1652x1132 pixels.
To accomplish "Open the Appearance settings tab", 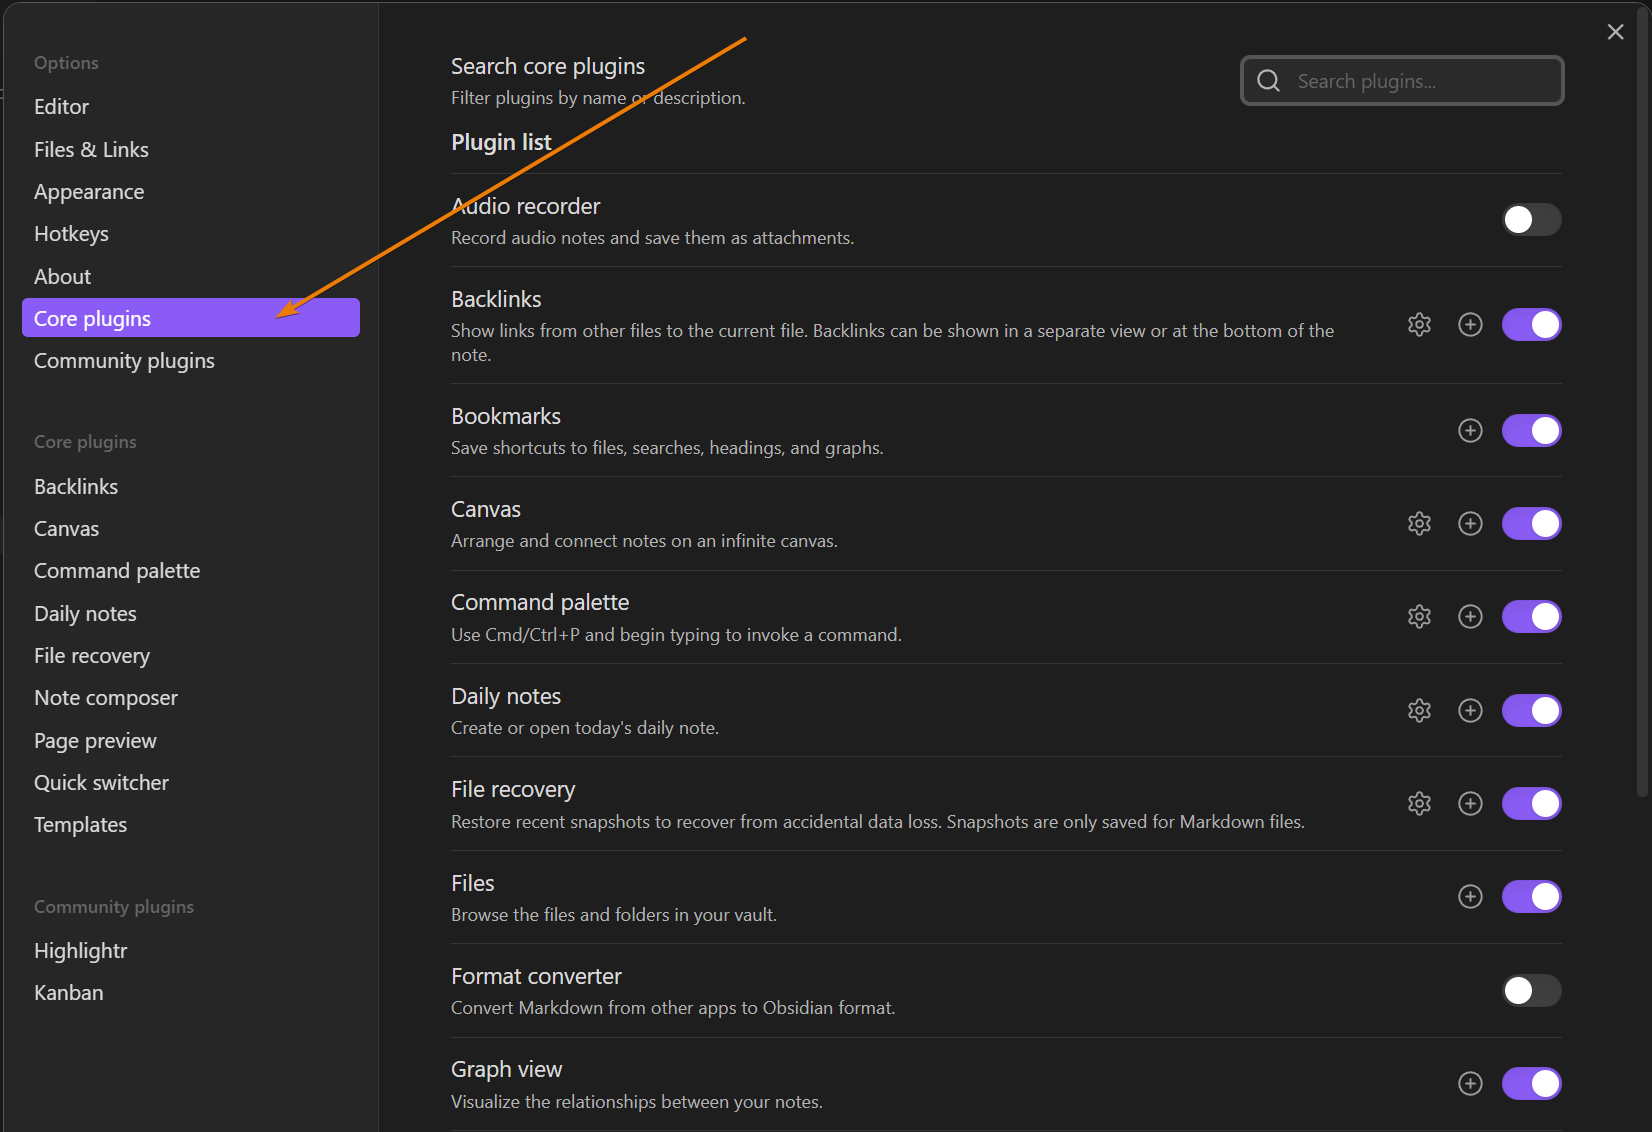I will tap(89, 192).
